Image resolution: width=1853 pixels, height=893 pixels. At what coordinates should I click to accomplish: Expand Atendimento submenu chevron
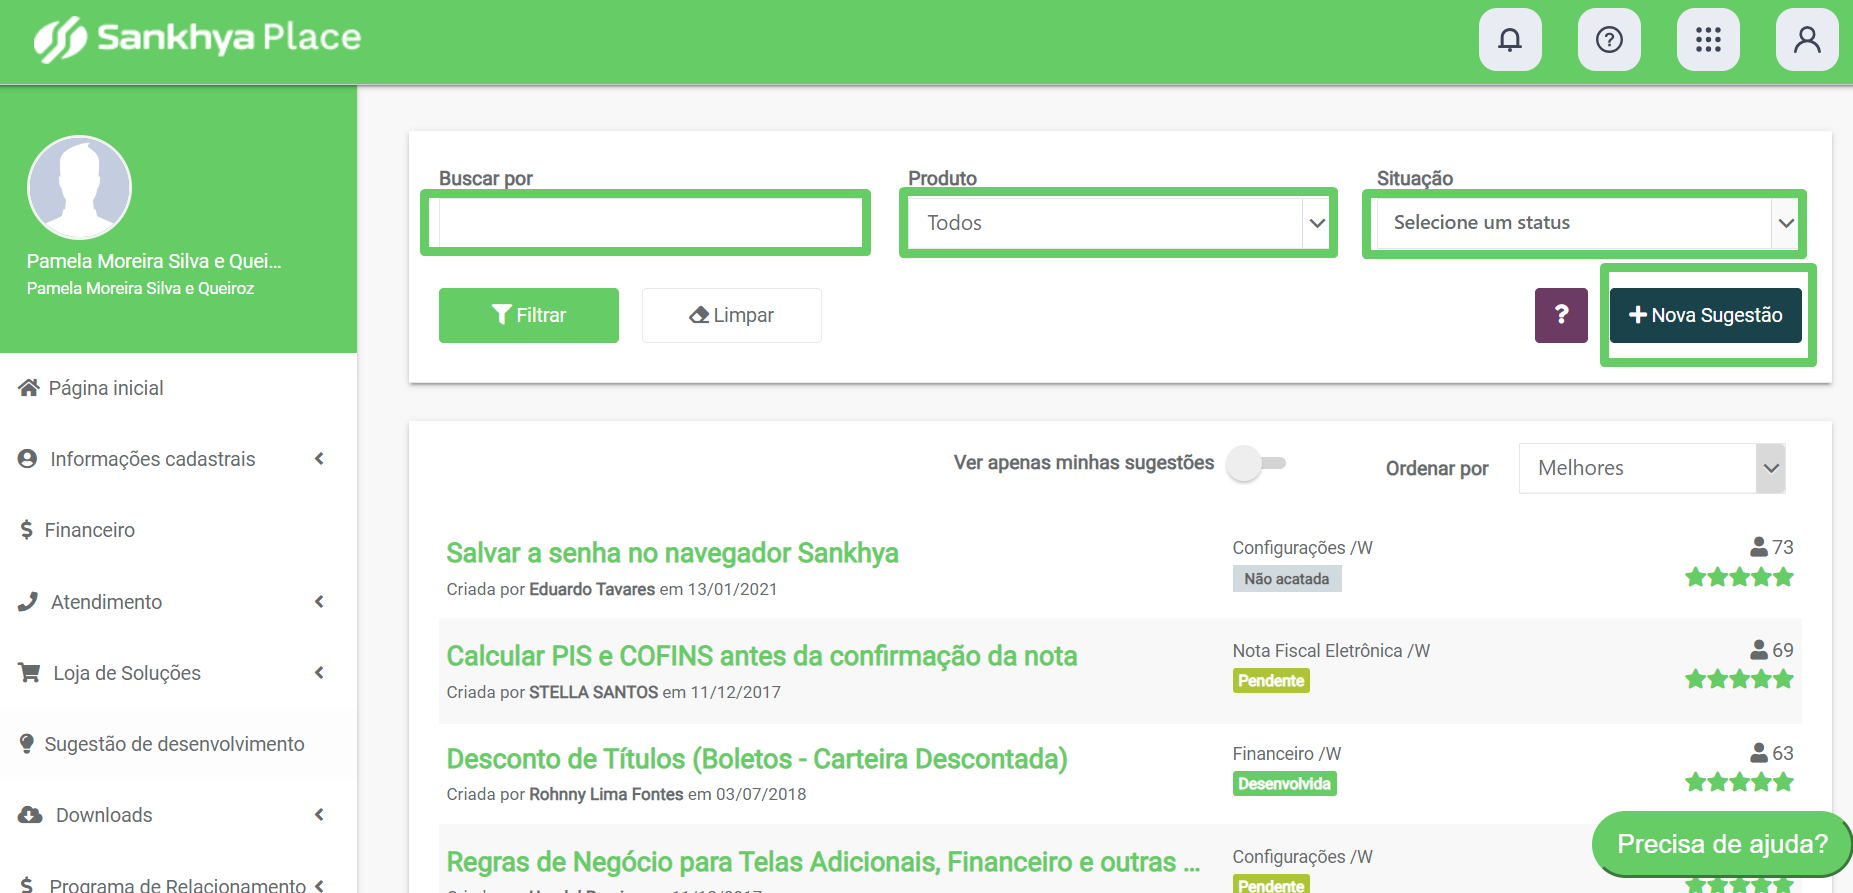click(320, 602)
